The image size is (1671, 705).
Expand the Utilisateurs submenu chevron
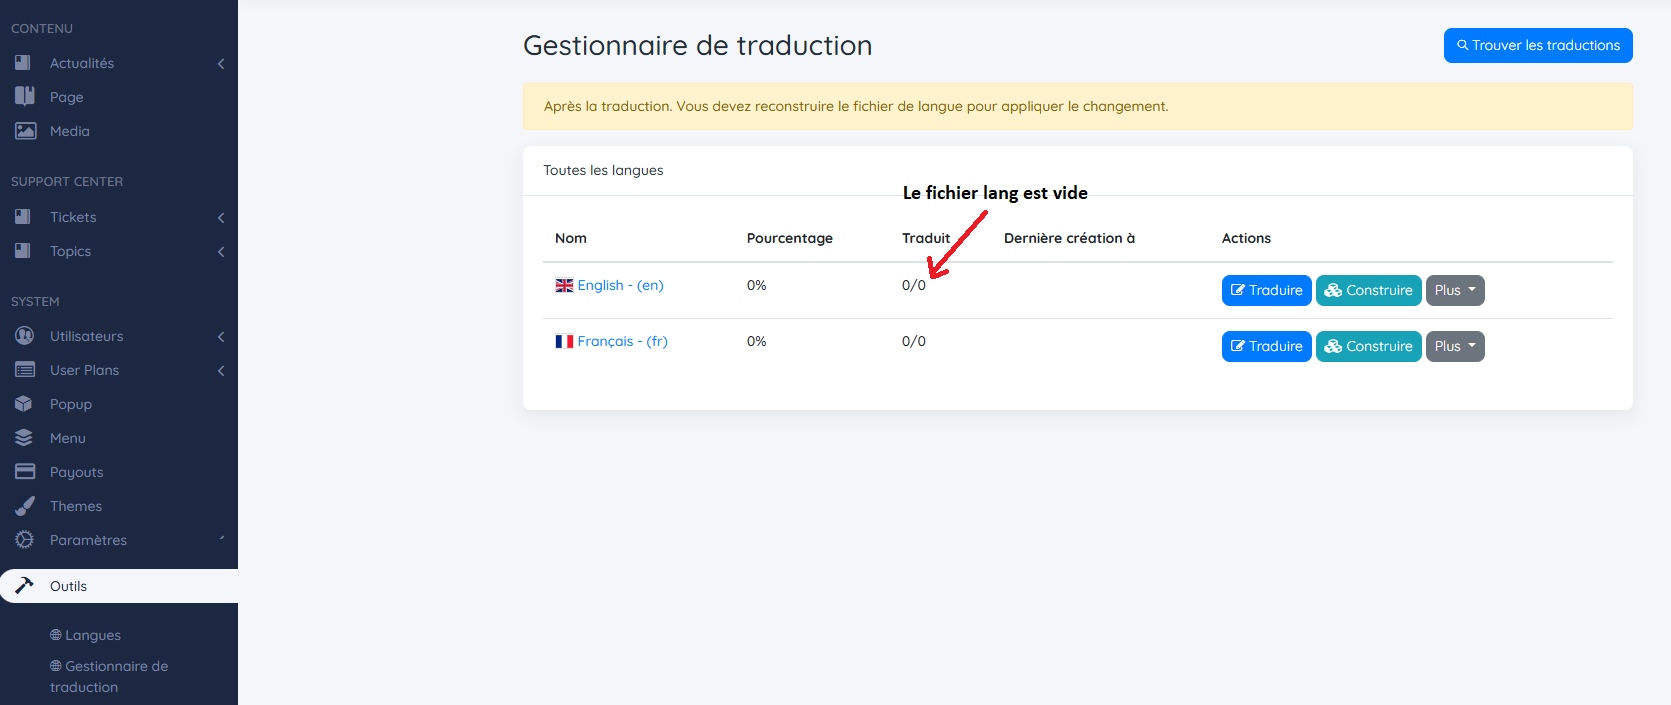click(221, 337)
